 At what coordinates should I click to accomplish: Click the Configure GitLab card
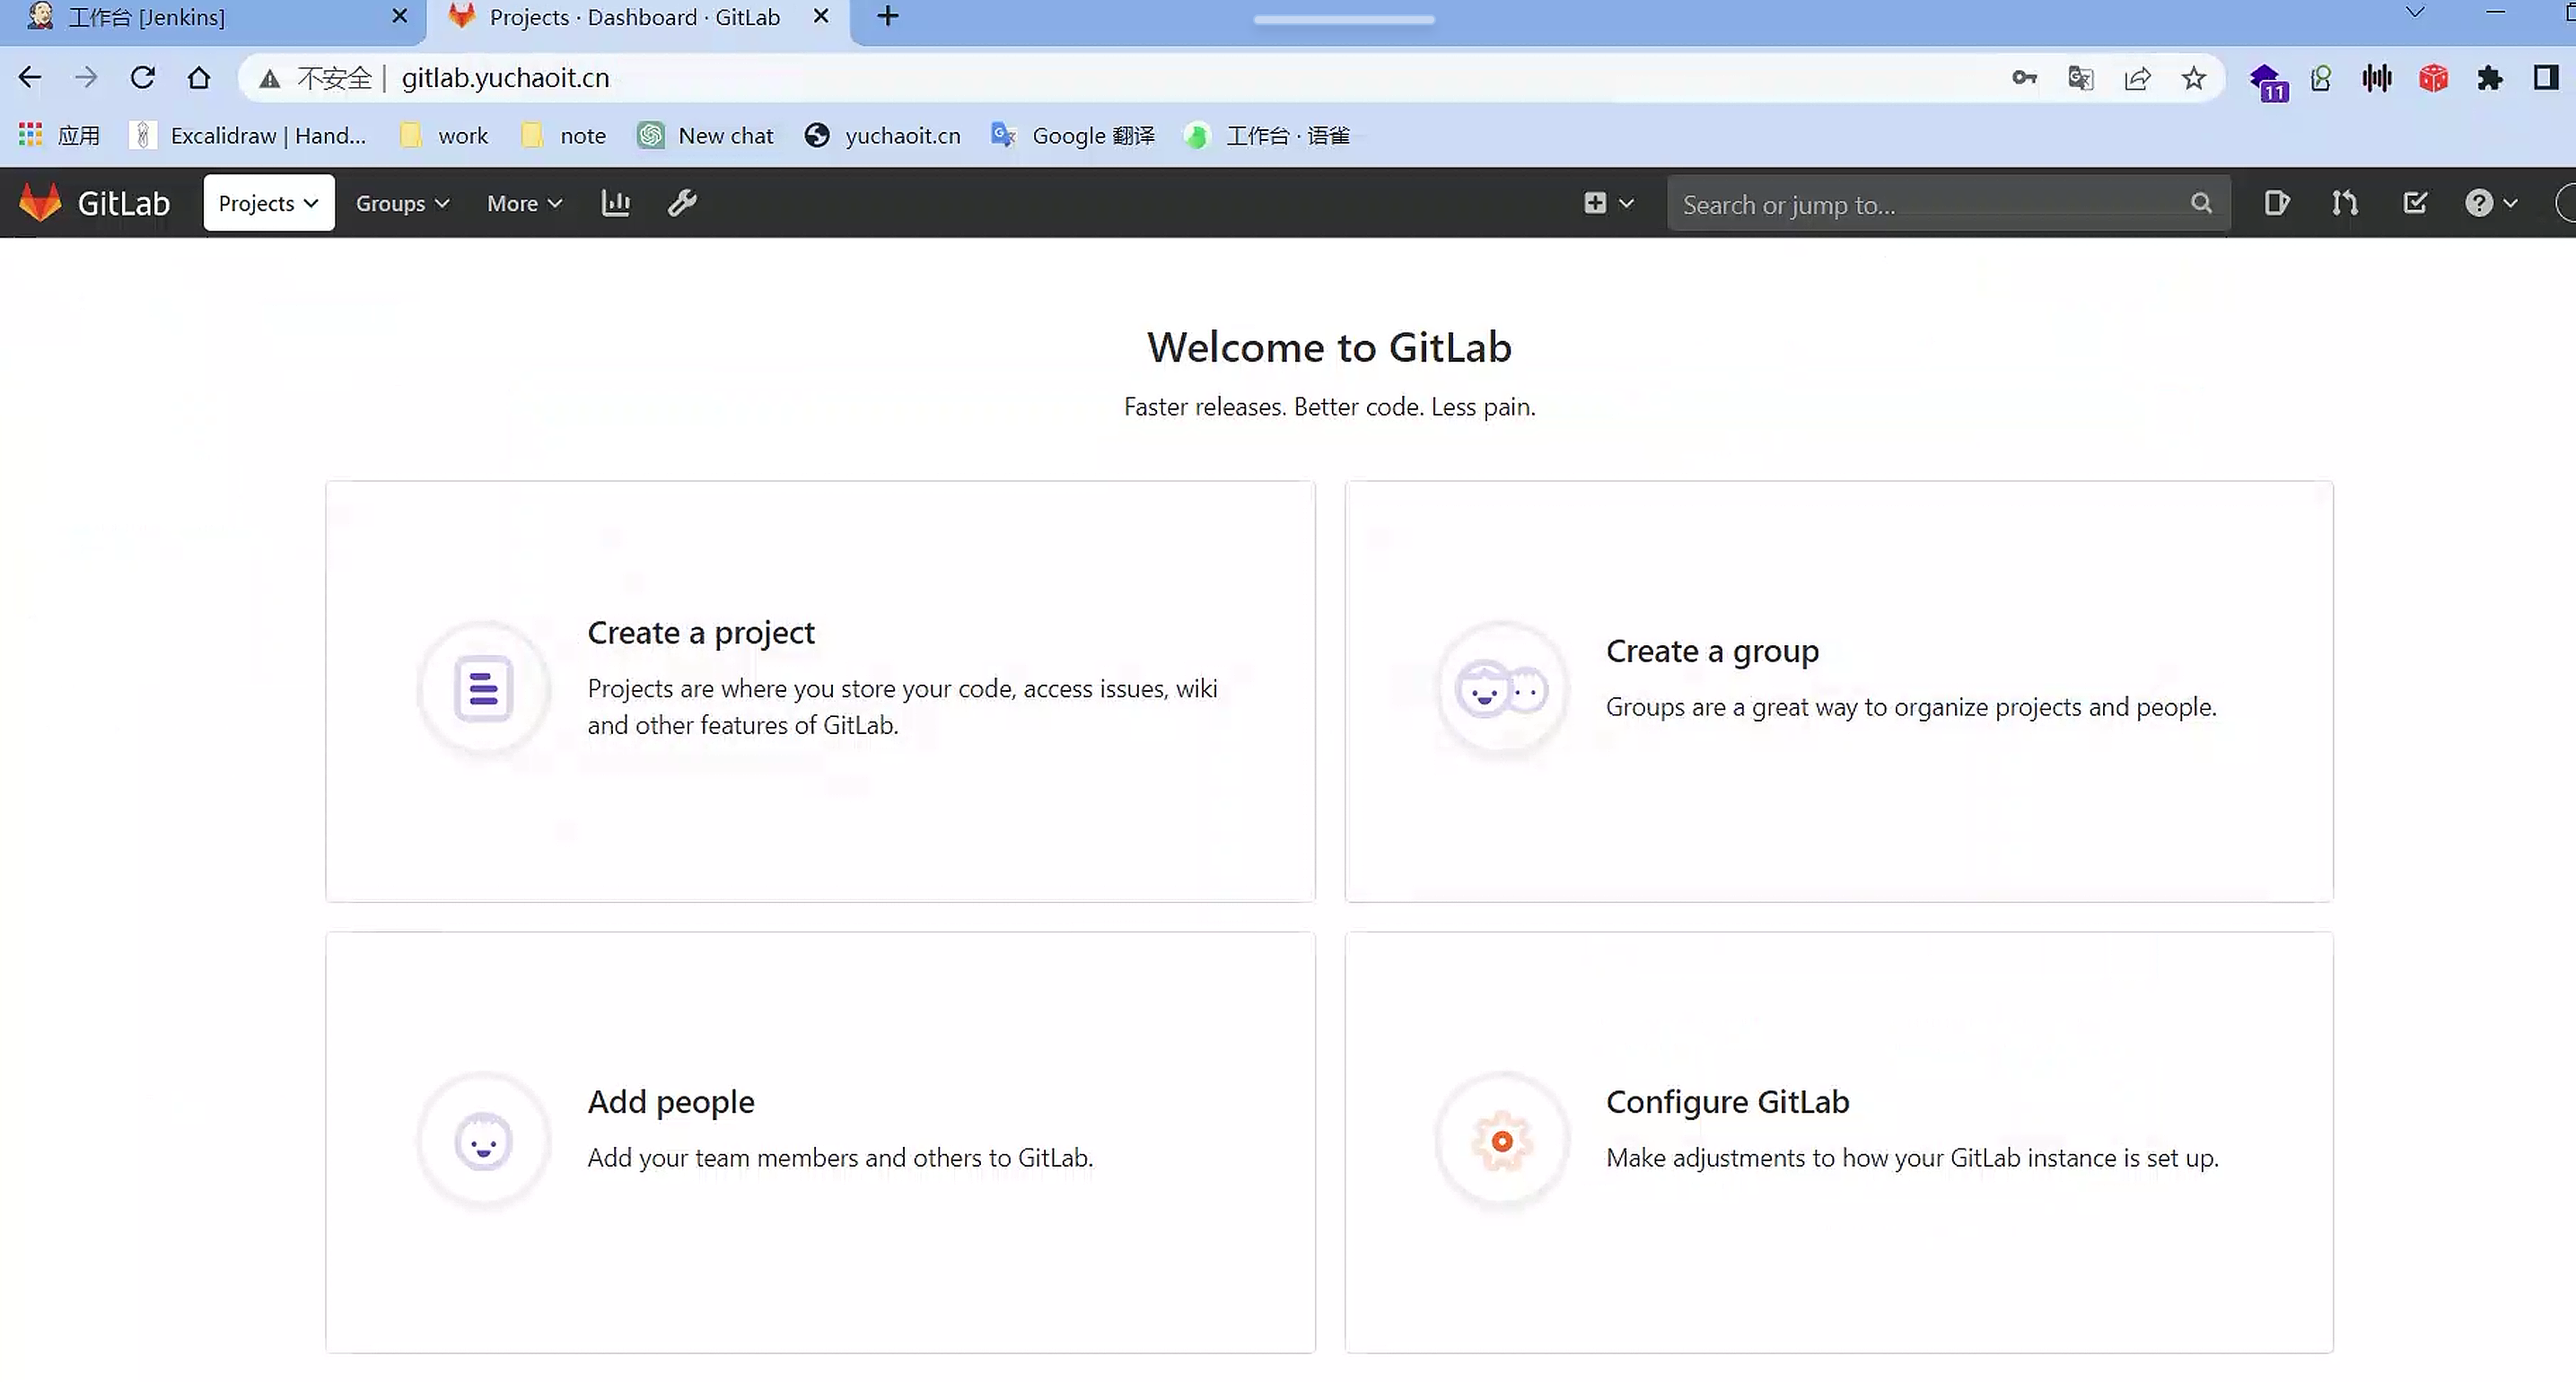click(1838, 1141)
